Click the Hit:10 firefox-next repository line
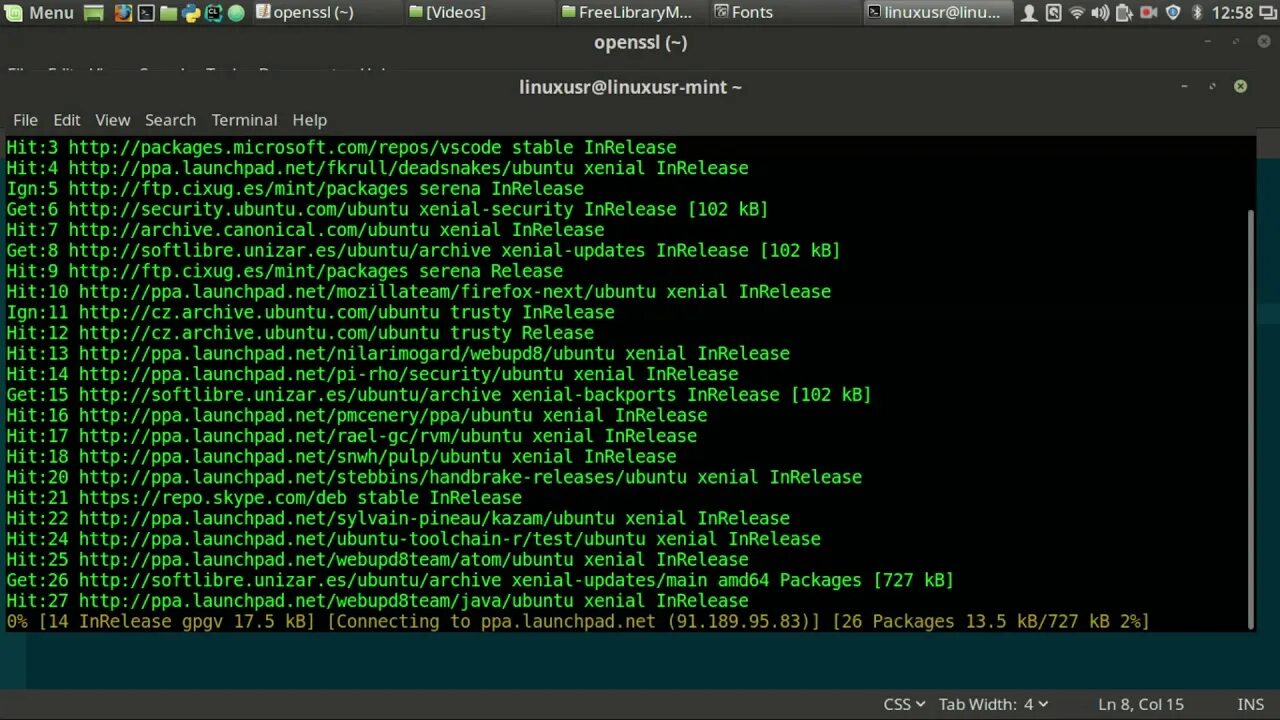 tap(418, 291)
